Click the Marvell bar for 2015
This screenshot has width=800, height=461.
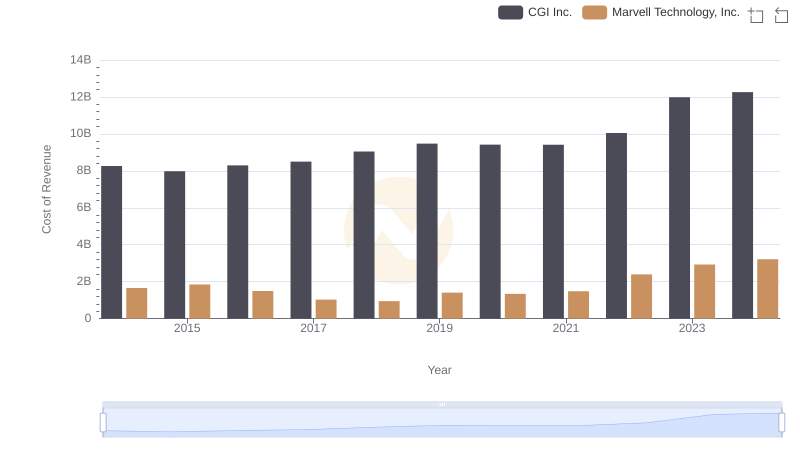pyautogui.click(x=199, y=301)
